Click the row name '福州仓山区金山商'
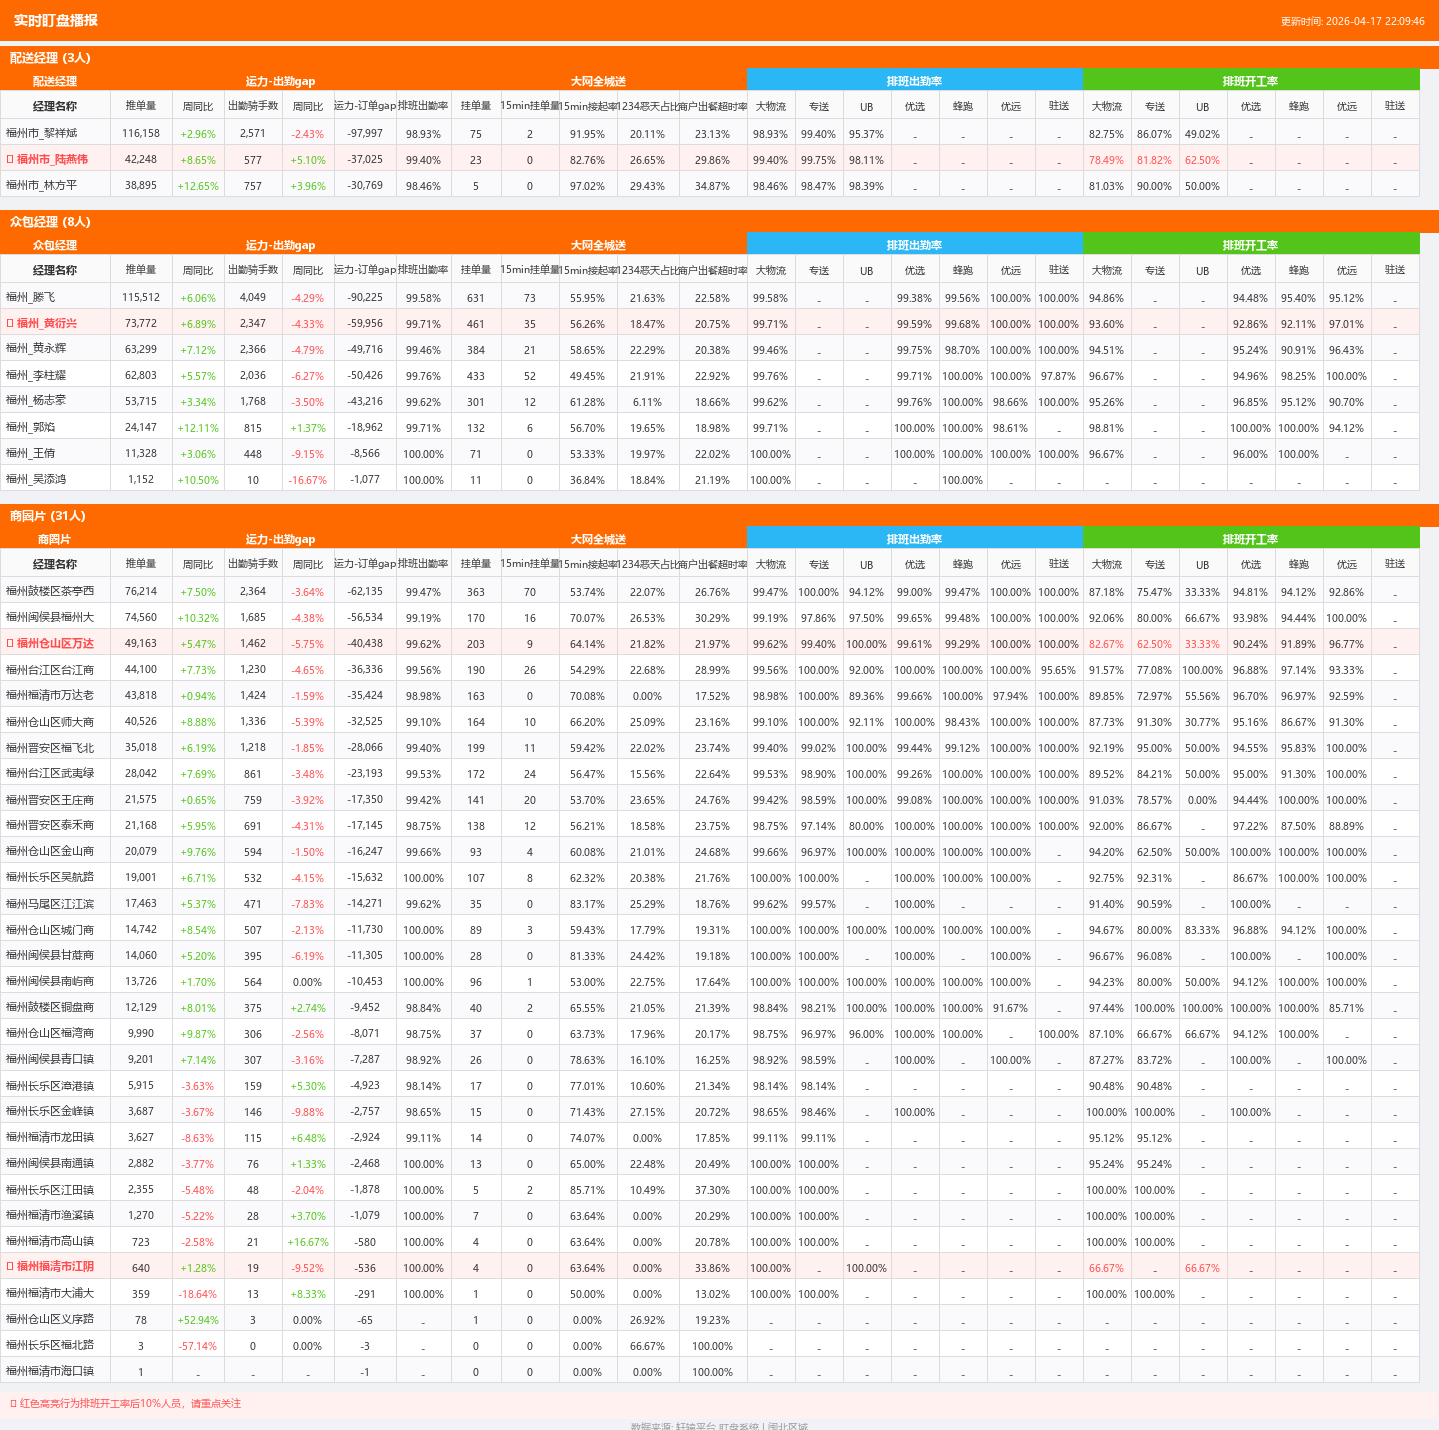 [x=50, y=851]
